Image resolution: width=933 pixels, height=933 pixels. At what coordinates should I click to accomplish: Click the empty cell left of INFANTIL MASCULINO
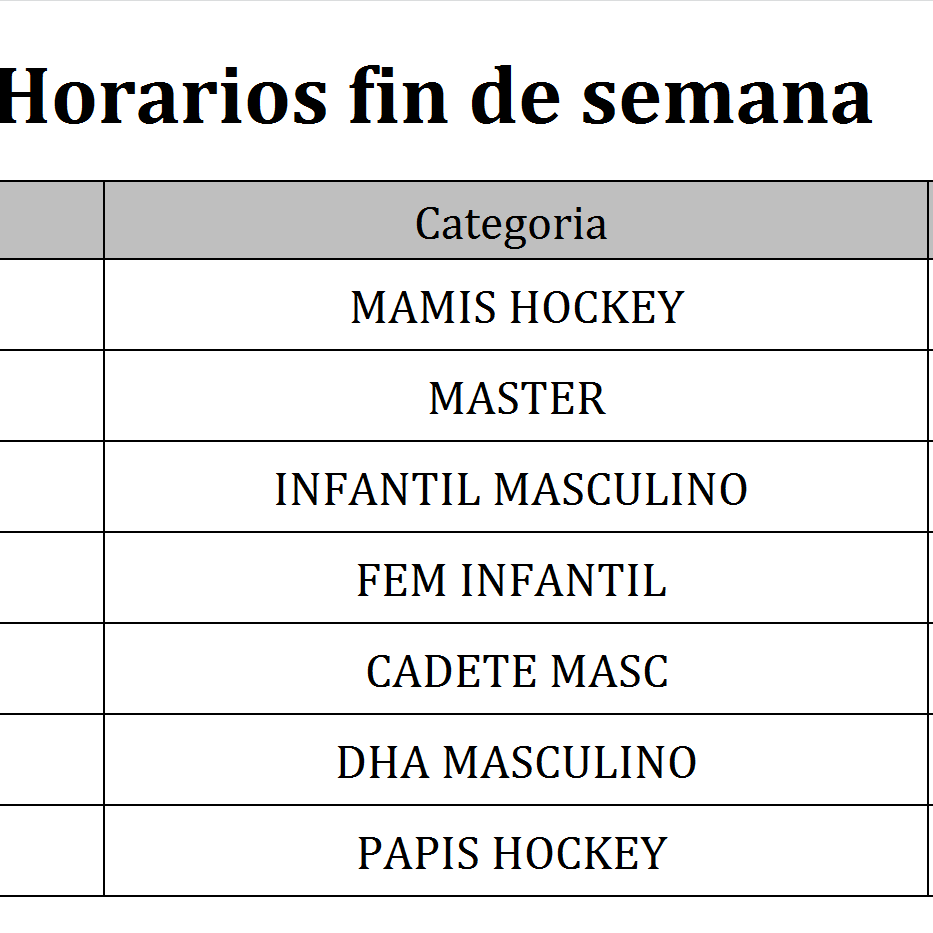50,488
